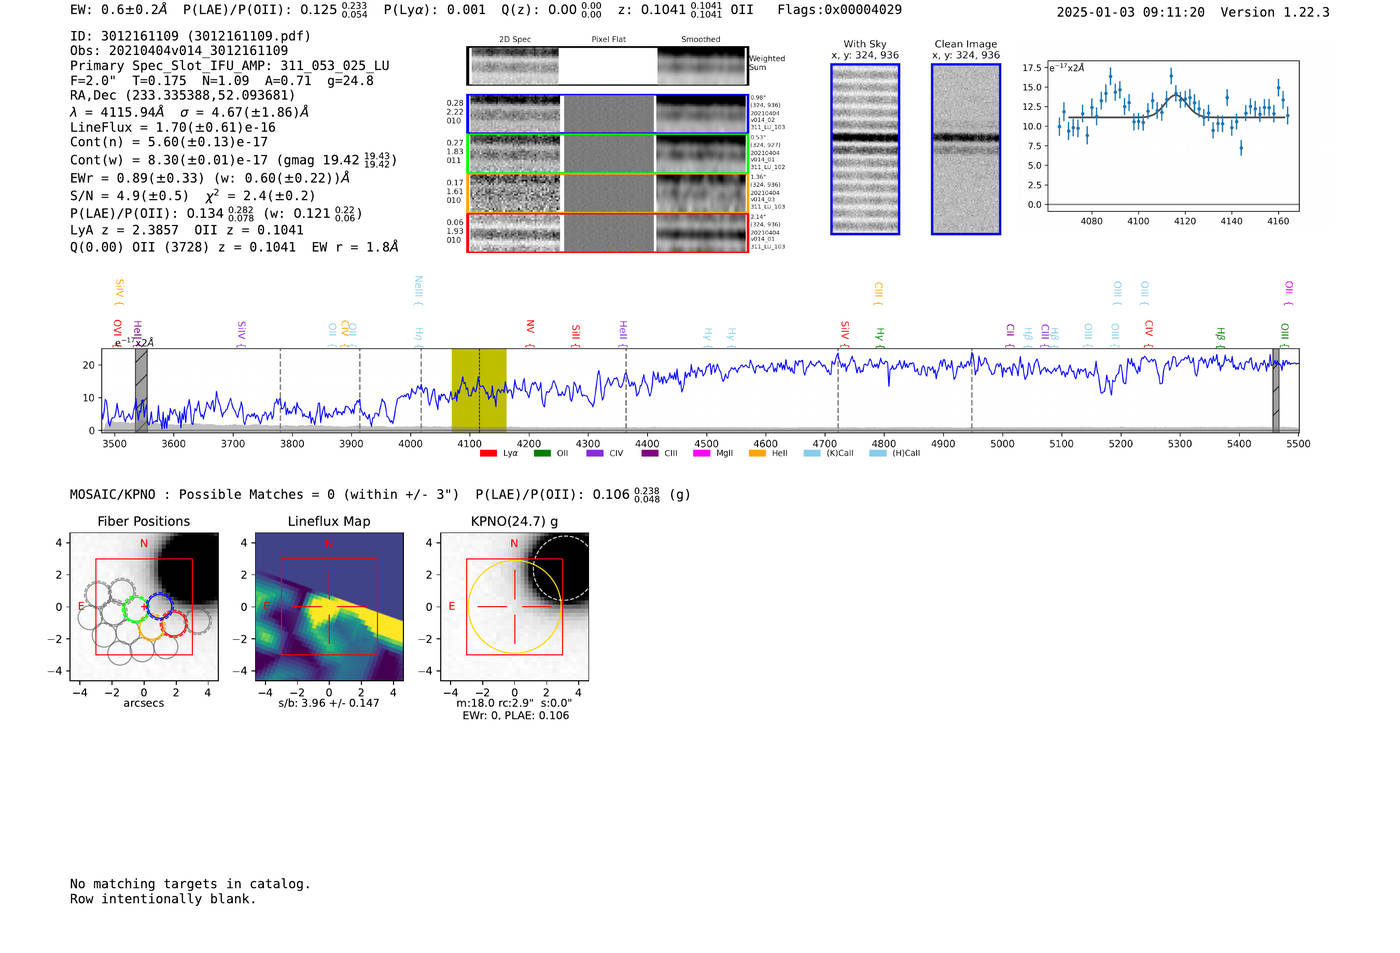Open the With Sky image thumbnail
Viewport: 1400px width, 953px height.
coord(865,149)
